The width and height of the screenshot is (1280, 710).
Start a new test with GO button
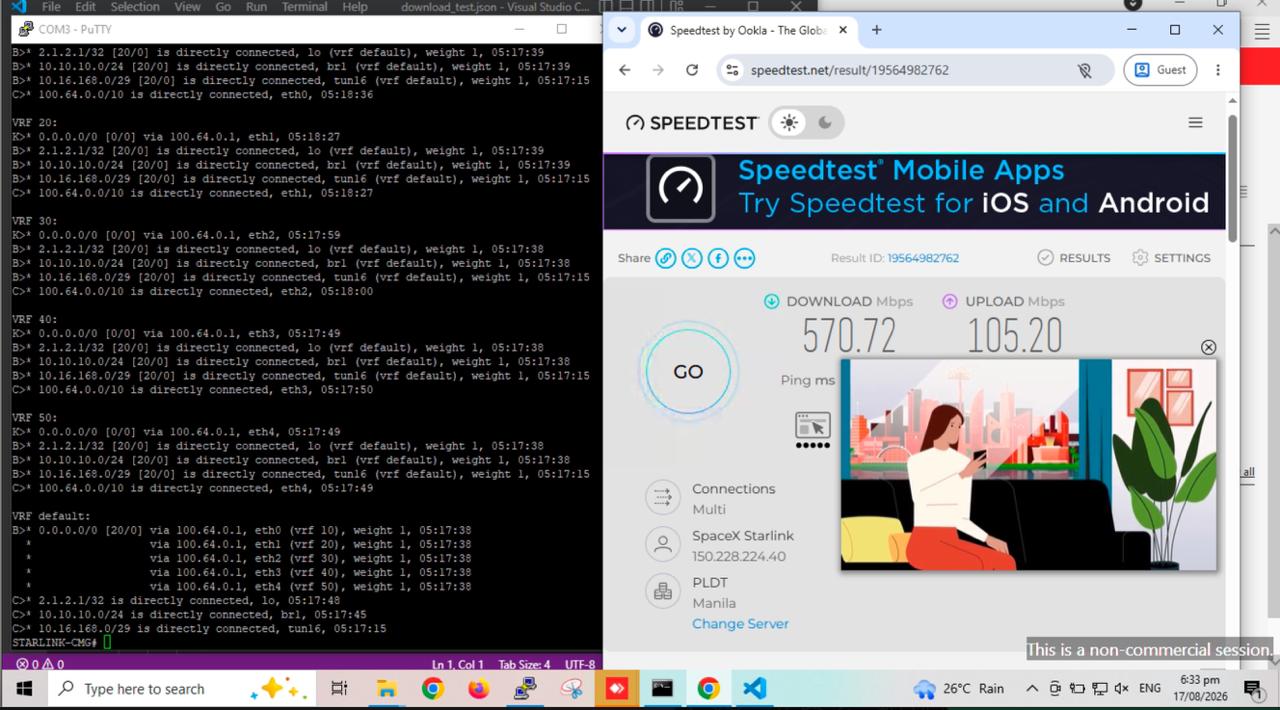[x=688, y=372]
